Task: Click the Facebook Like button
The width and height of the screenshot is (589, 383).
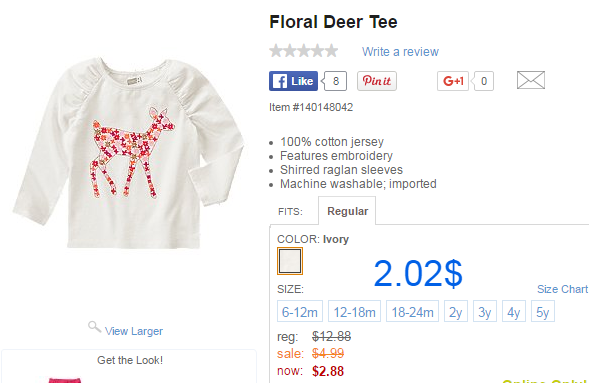Action: pos(293,81)
